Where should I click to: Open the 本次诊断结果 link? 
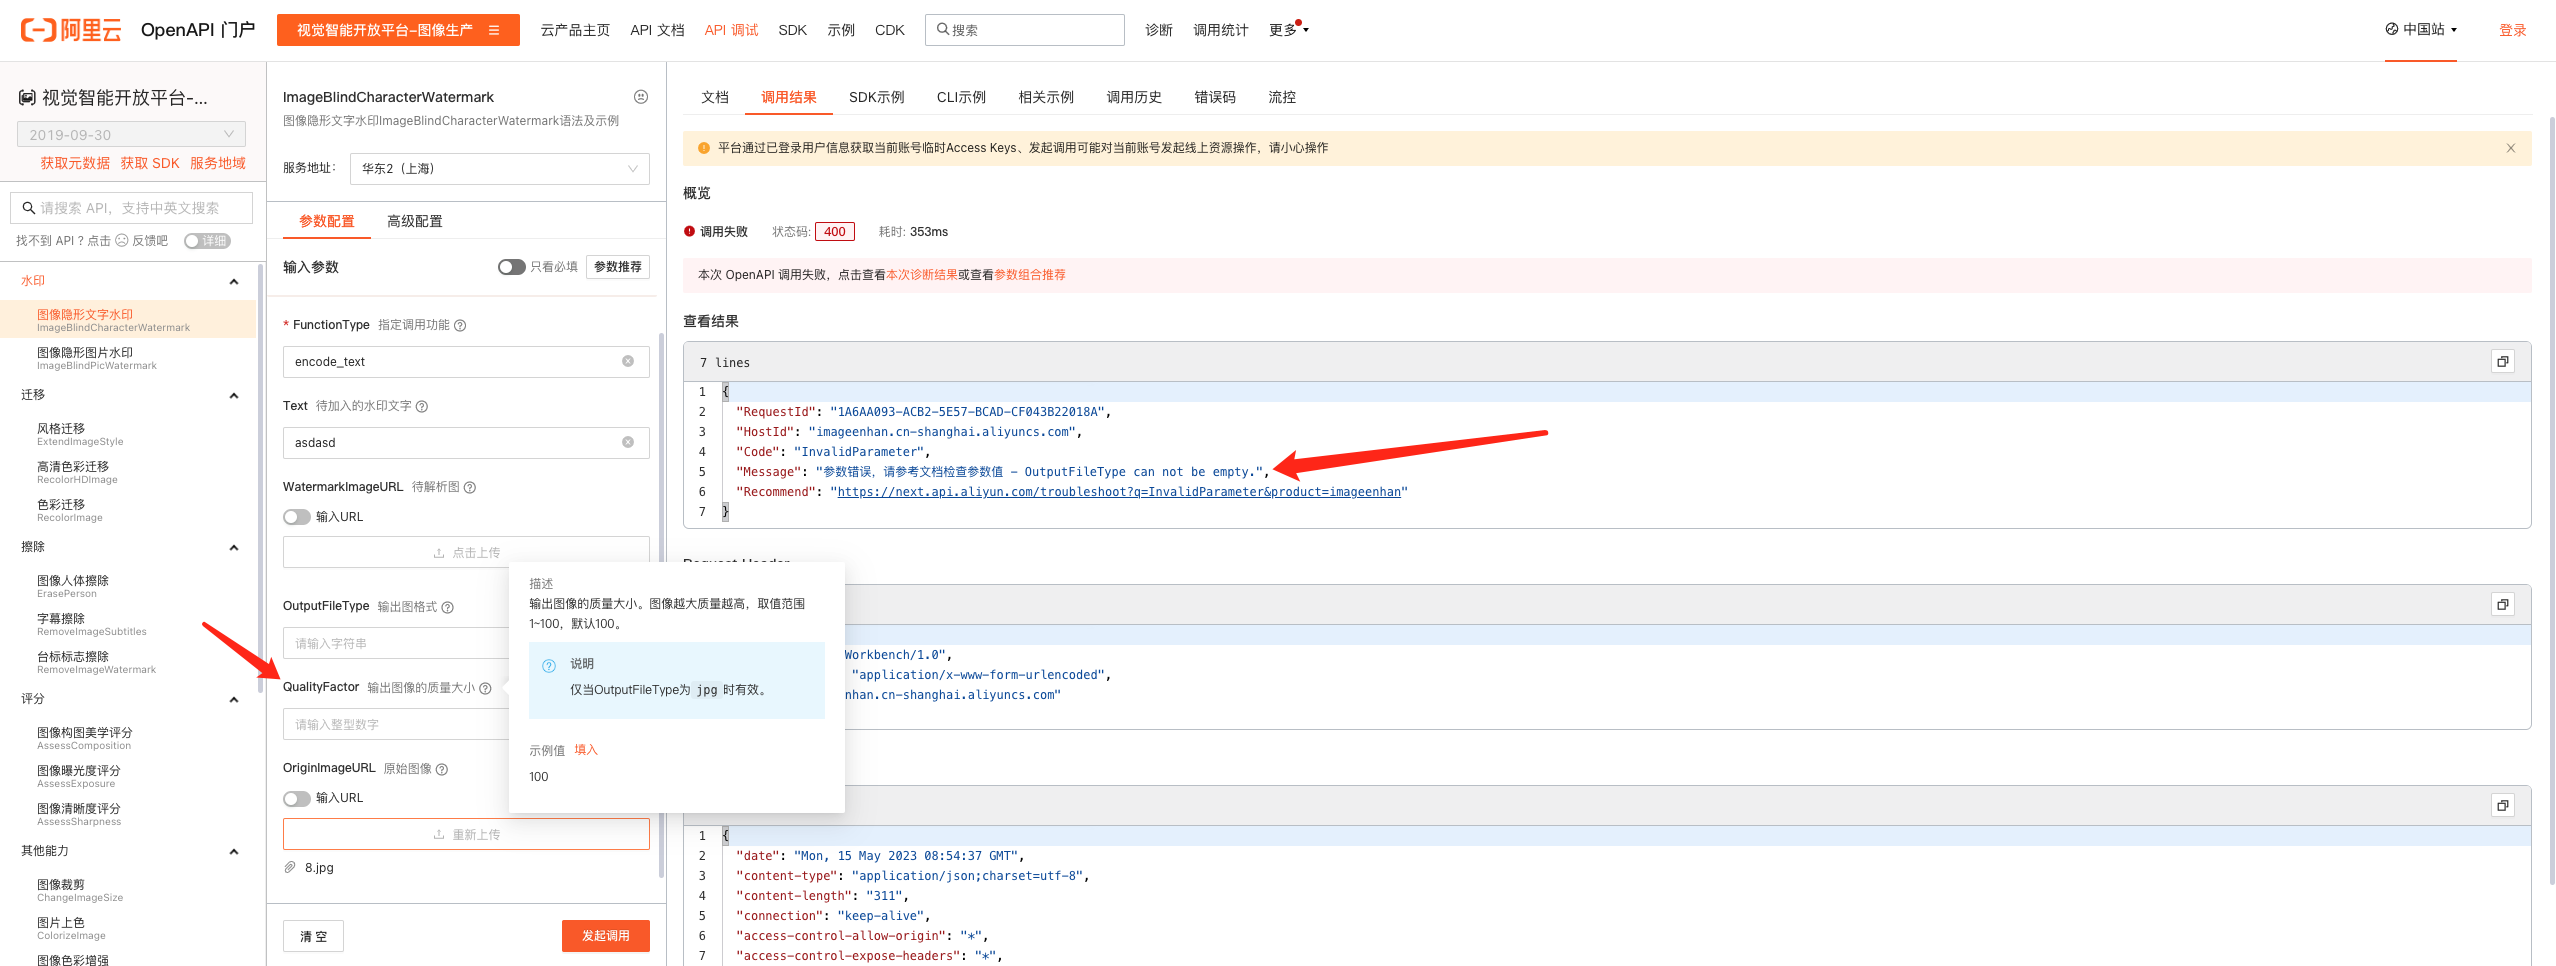pos(922,275)
